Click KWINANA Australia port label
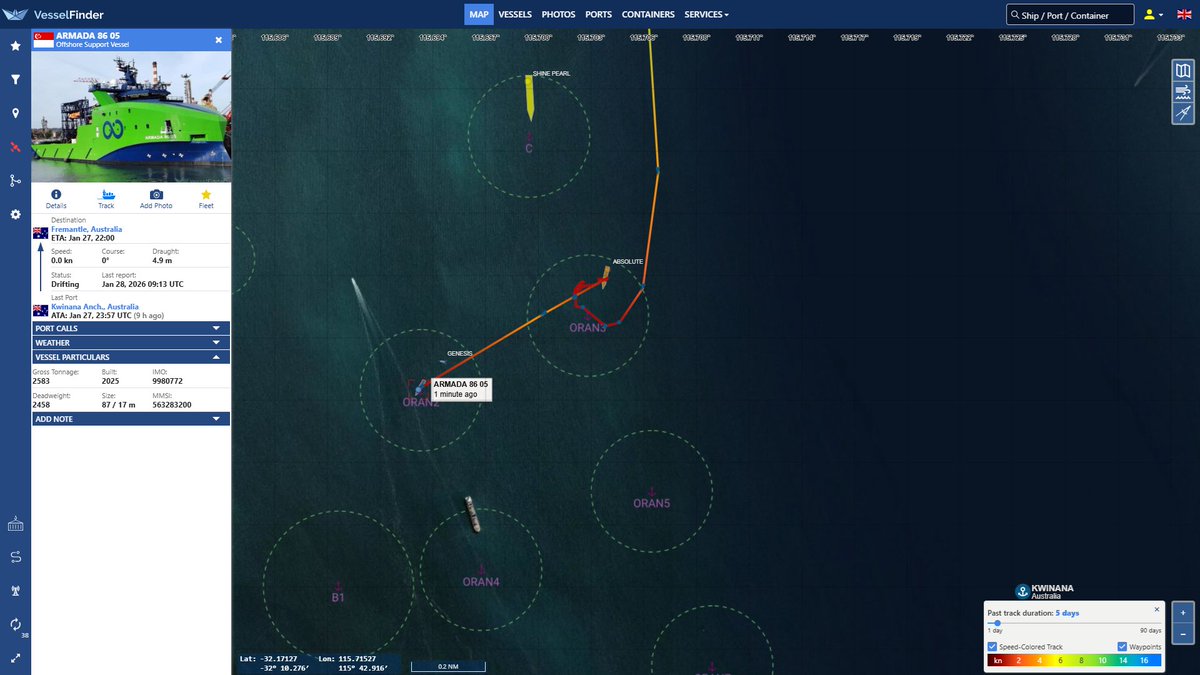 [1053, 592]
